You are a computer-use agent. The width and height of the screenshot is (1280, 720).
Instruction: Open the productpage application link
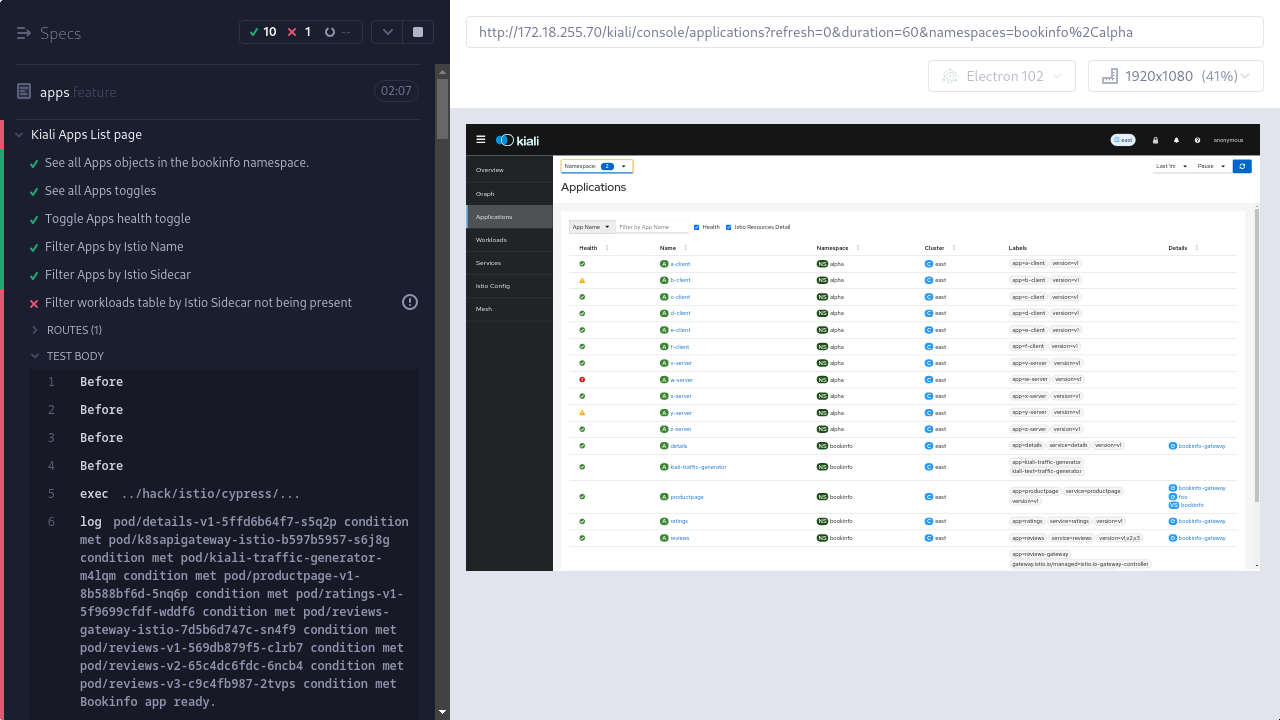coord(687,497)
